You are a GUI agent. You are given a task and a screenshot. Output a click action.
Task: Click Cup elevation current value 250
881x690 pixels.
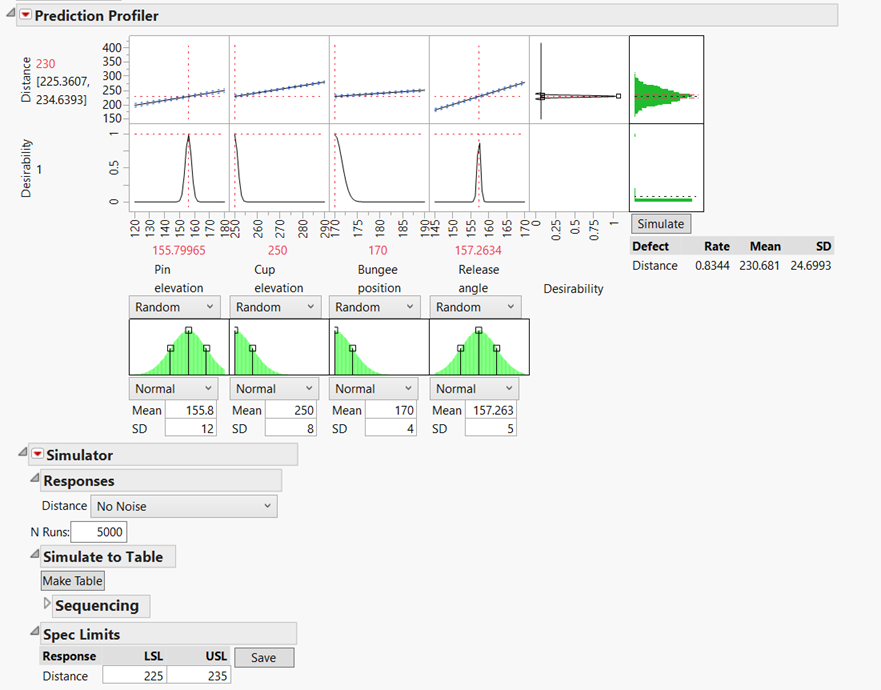click(278, 250)
